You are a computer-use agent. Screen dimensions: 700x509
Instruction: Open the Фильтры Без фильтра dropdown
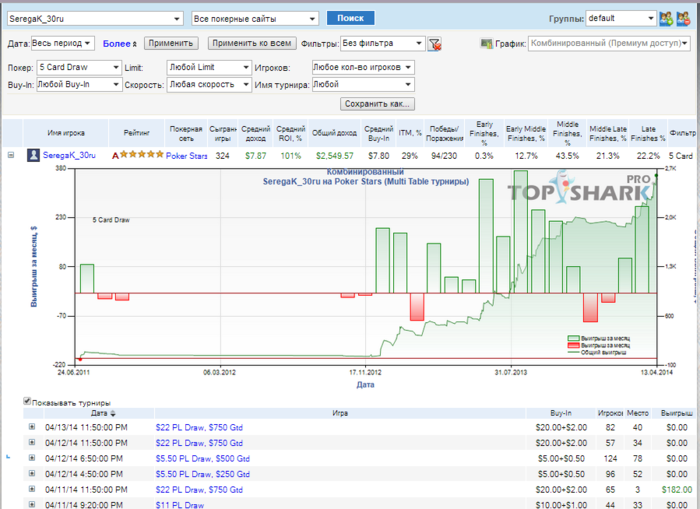pyautogui.click(x=382, y=43)
